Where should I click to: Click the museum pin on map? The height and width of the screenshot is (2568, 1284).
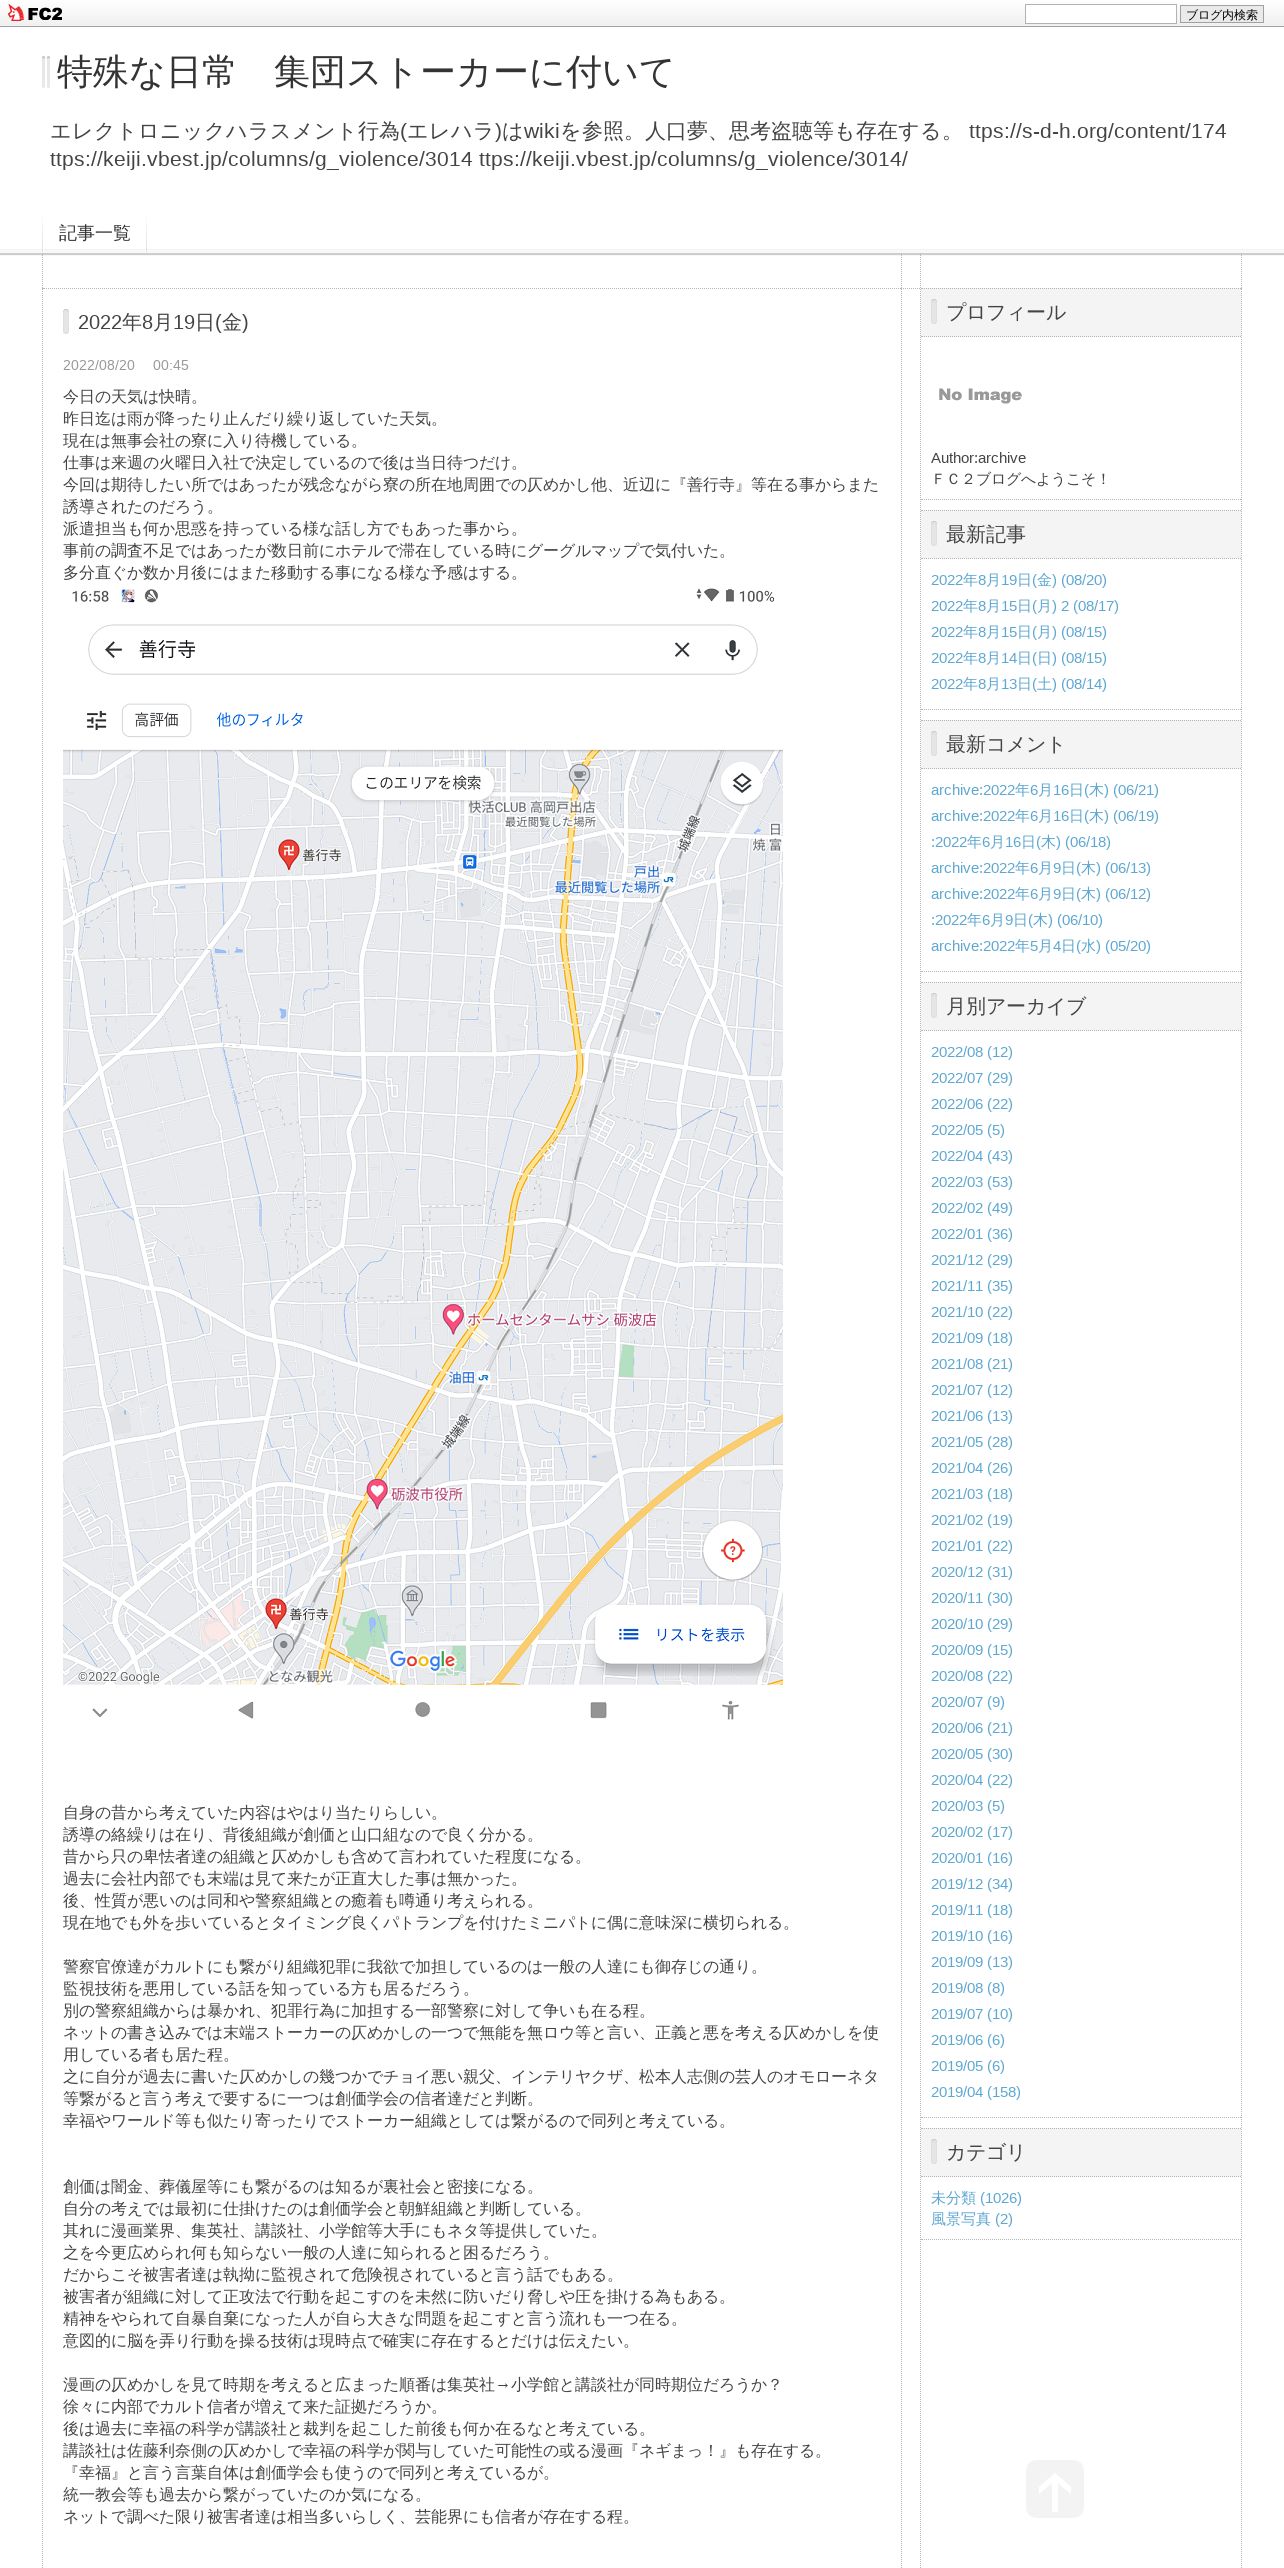point(412,1598)
